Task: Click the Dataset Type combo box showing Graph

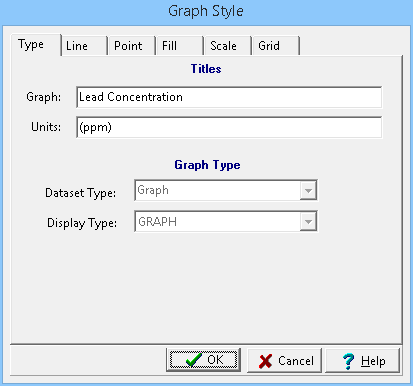Action: coord(226,190)
